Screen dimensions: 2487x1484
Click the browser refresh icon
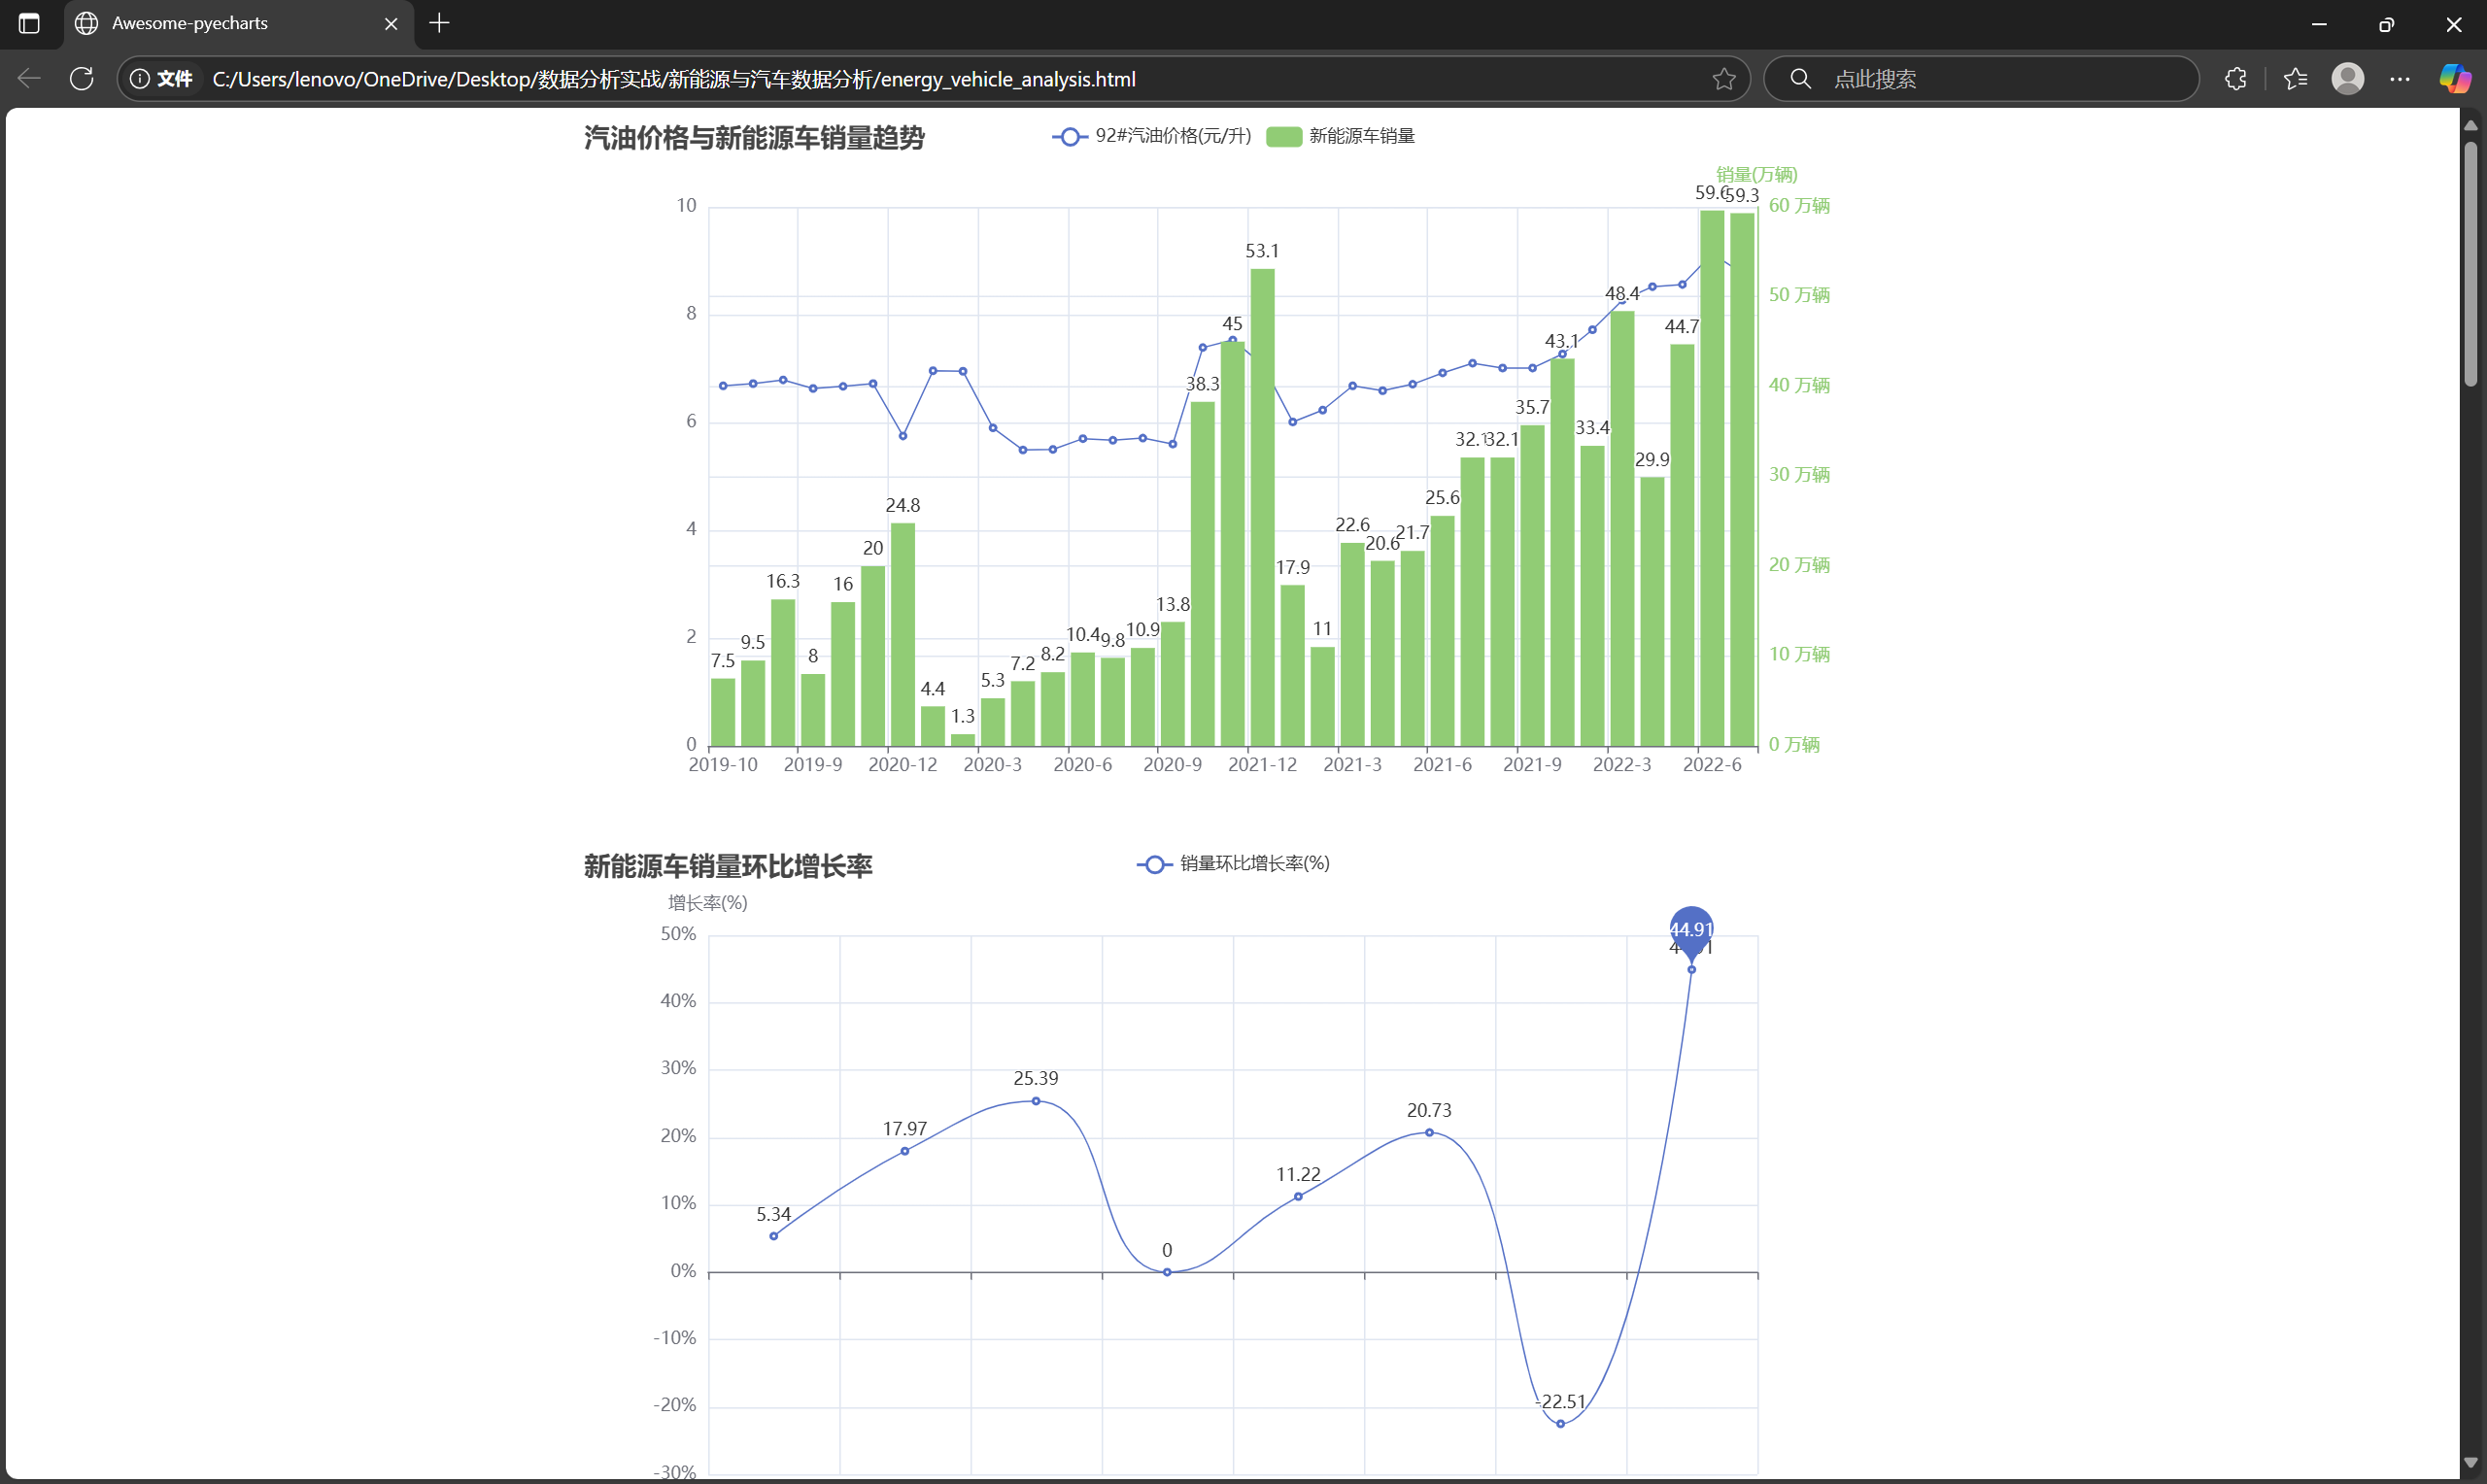(82, 78)
